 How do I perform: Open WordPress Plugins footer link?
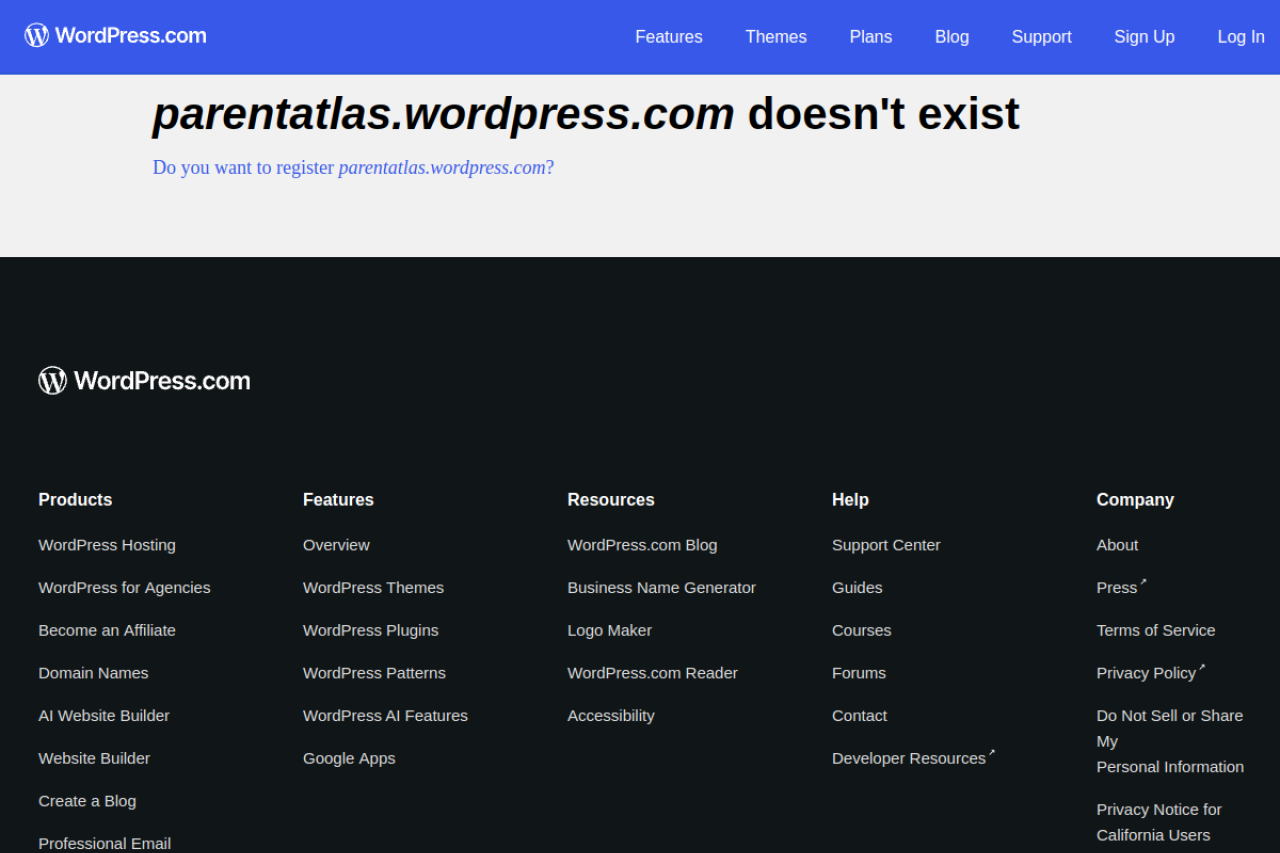371,630
